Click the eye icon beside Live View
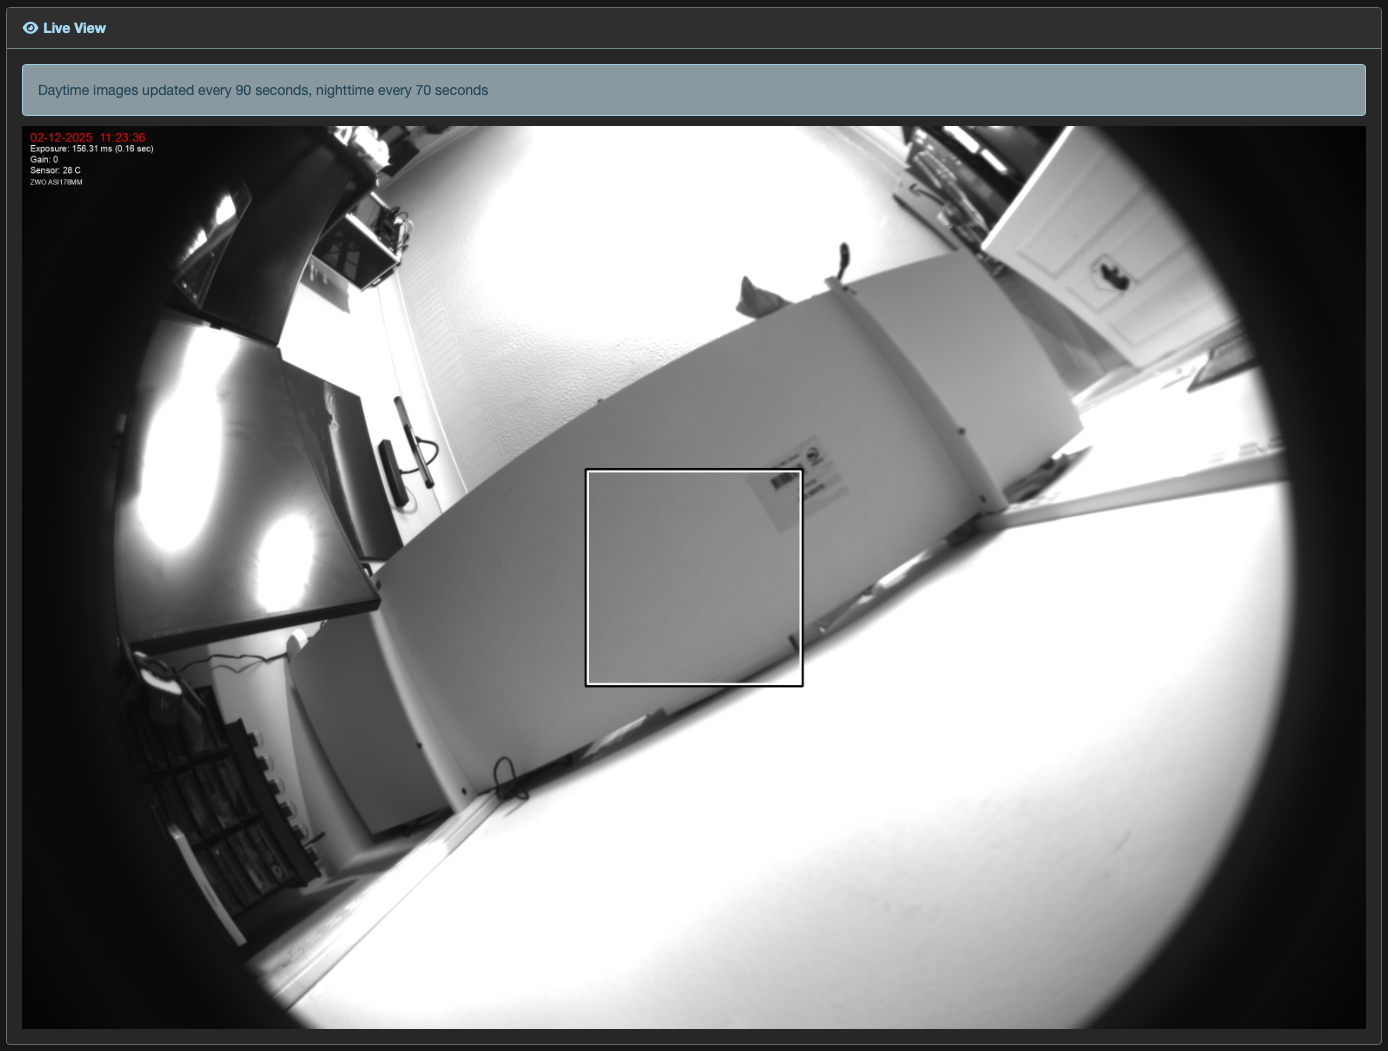 (30, 28)
